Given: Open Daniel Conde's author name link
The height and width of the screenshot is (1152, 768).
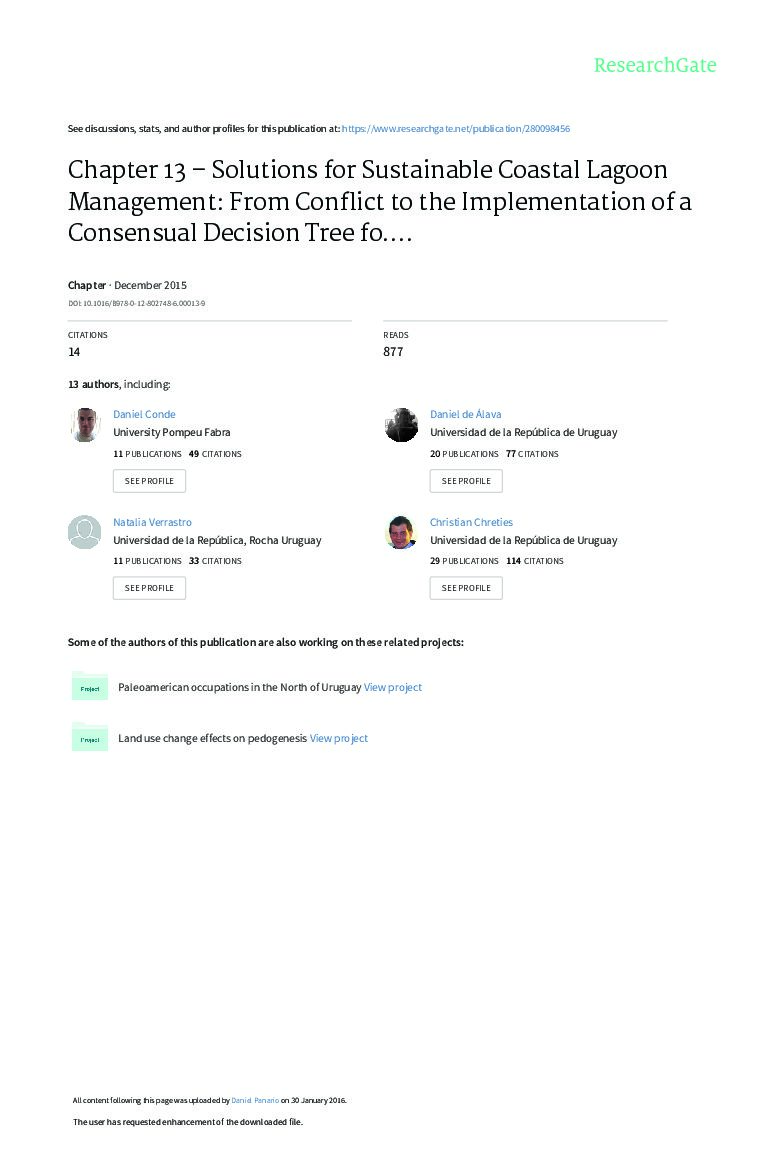Looking at the screenshot, I should pos(144,414).
